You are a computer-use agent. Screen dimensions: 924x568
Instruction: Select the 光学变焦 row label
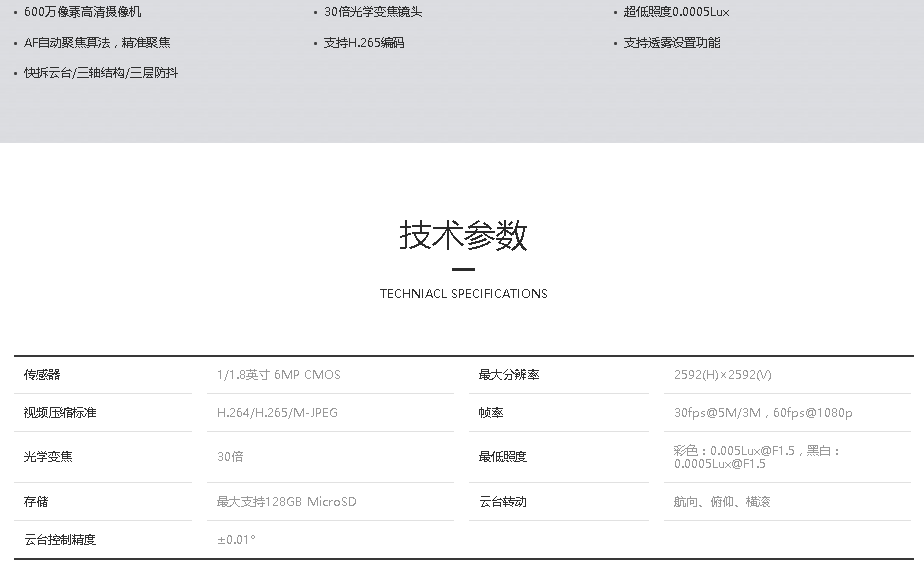(x=48, y=457)
